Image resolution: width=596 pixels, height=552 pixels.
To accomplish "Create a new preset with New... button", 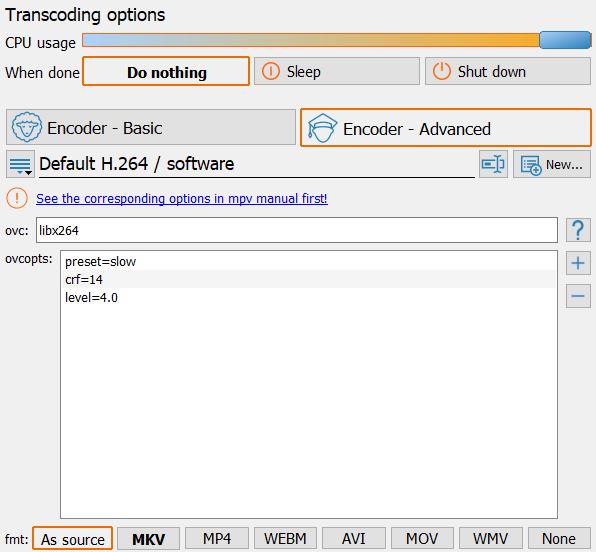I will (552, 164).
